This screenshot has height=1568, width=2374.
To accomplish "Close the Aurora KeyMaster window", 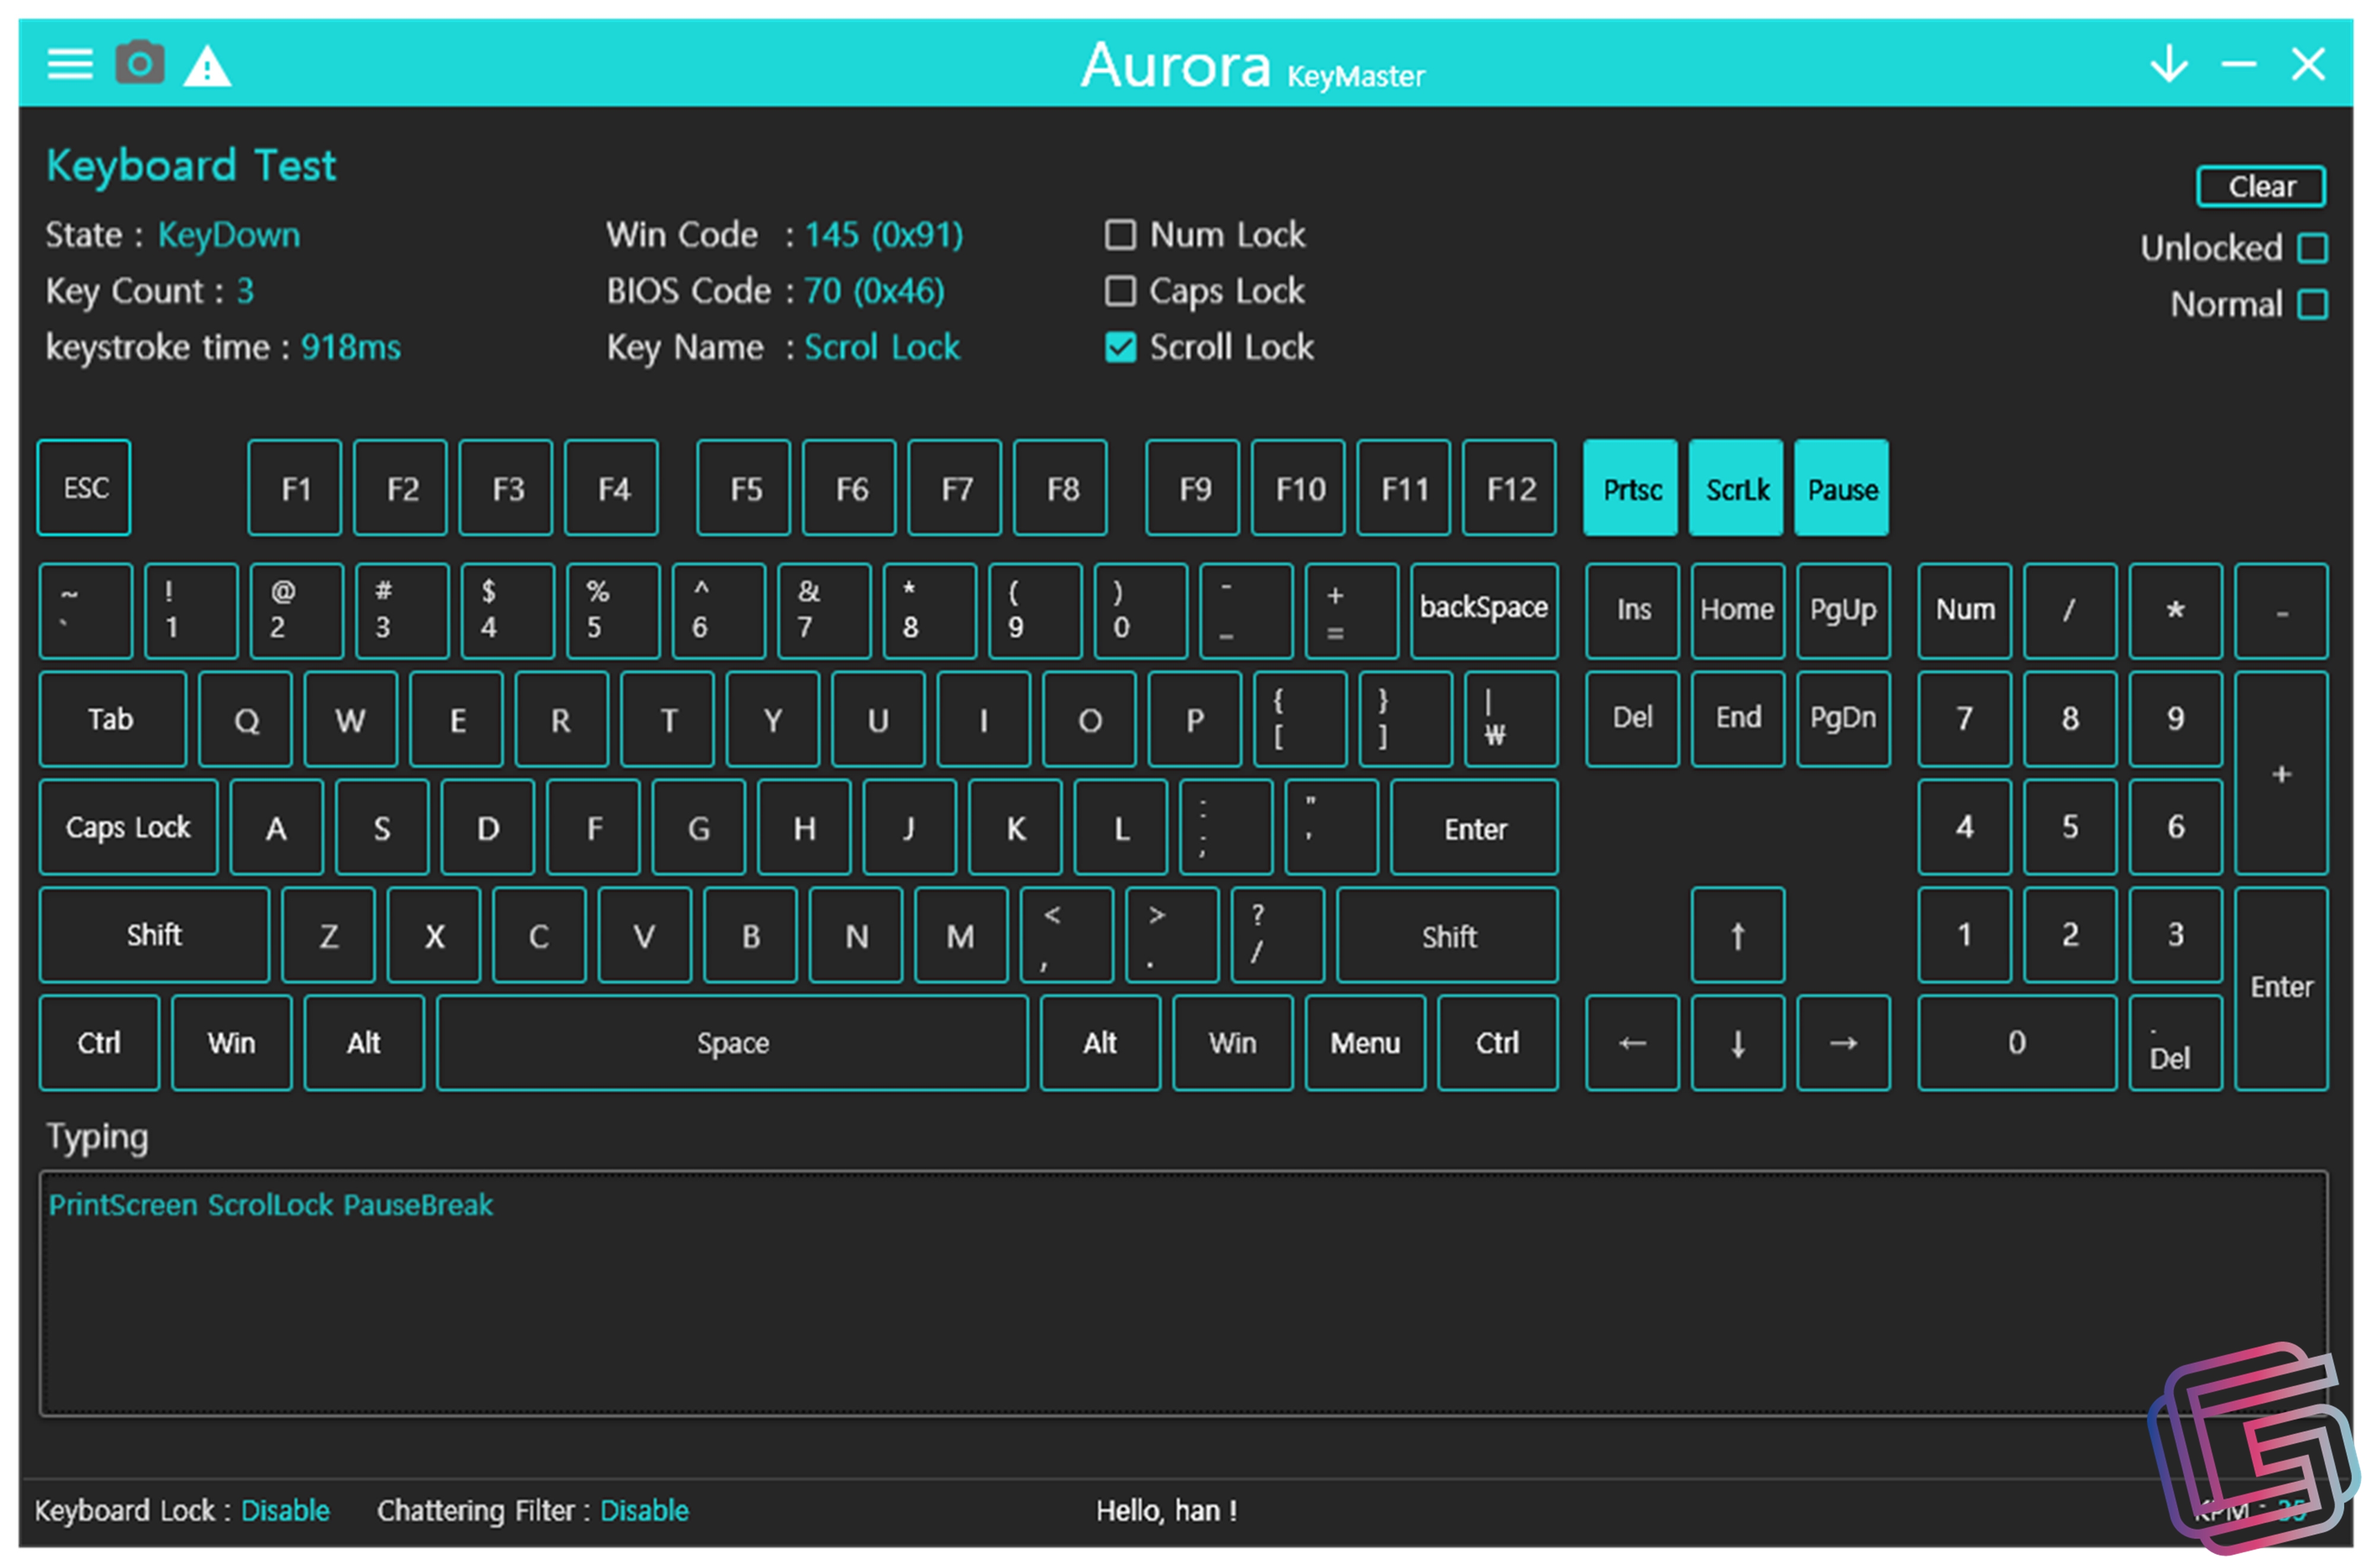I will 2308,64.
